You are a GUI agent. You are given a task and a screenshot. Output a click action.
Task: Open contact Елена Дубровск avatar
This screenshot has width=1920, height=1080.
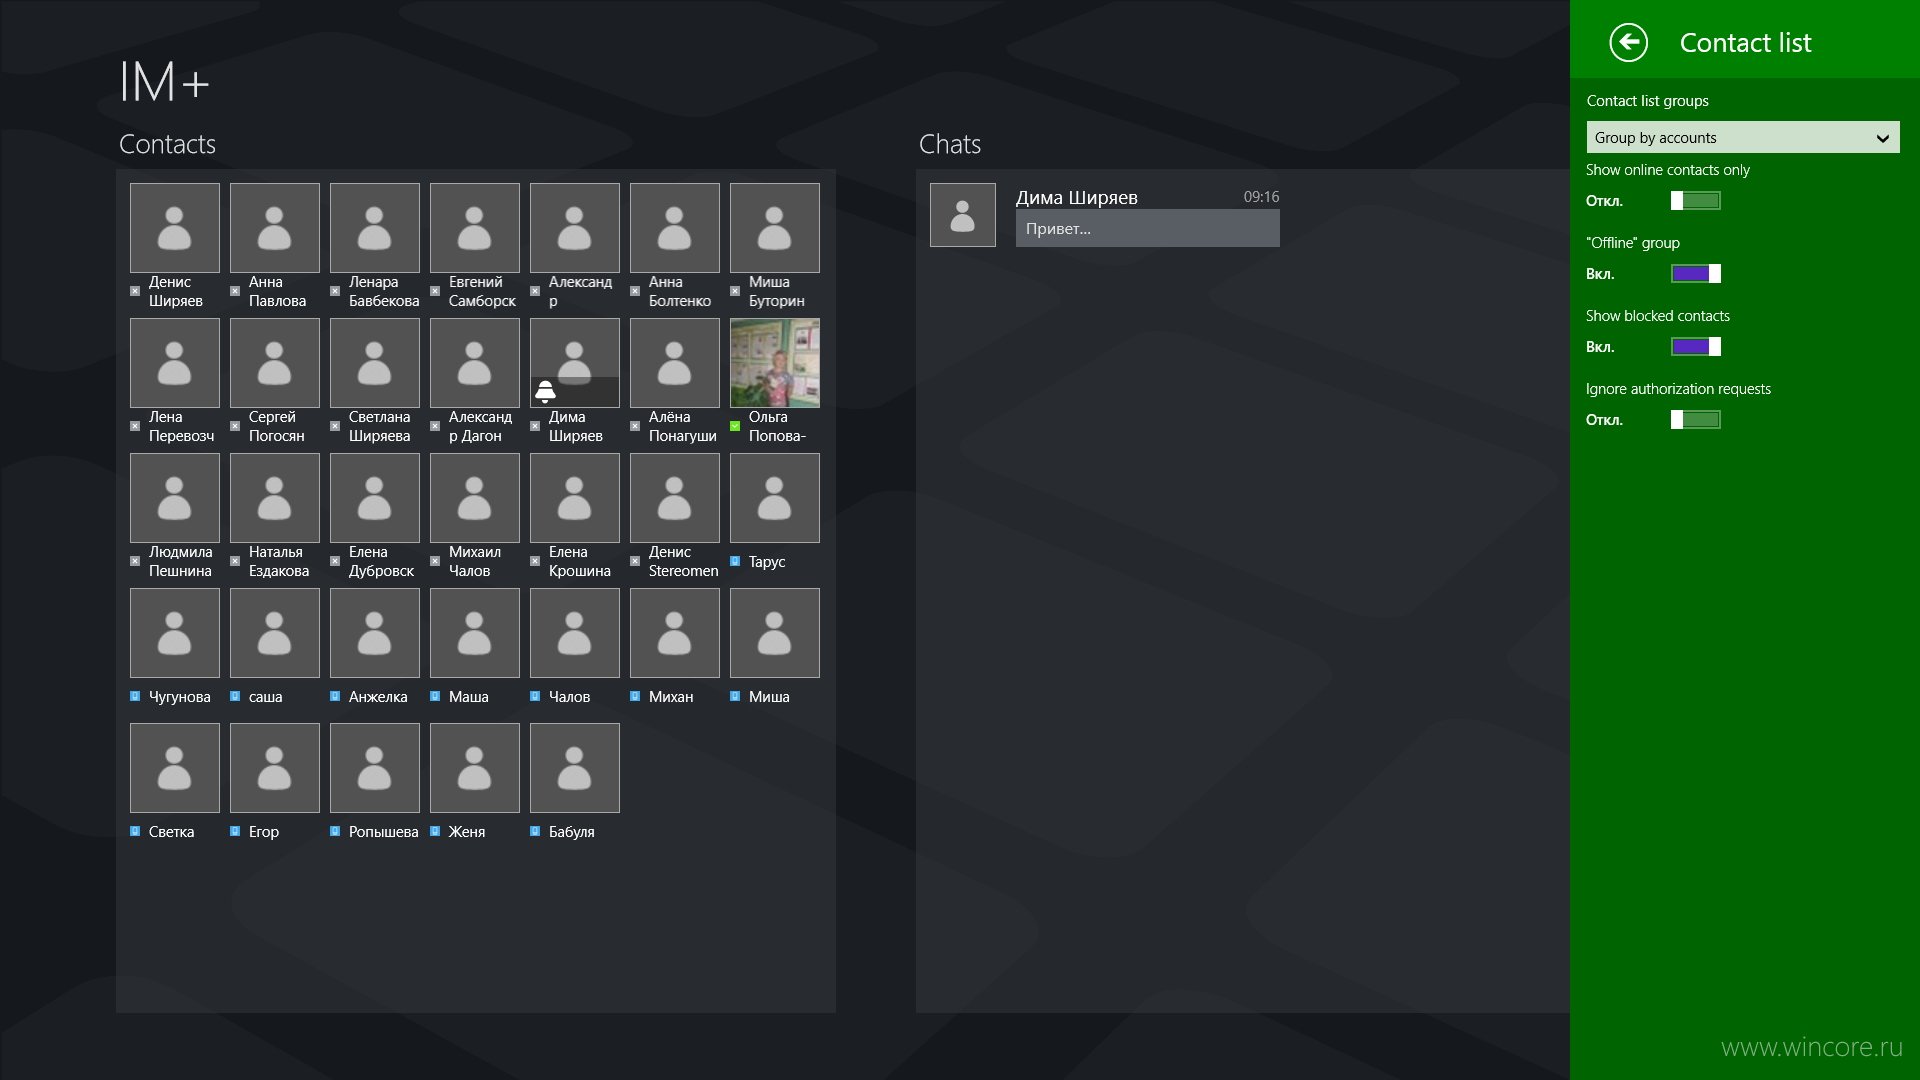[x=375, y=498]
